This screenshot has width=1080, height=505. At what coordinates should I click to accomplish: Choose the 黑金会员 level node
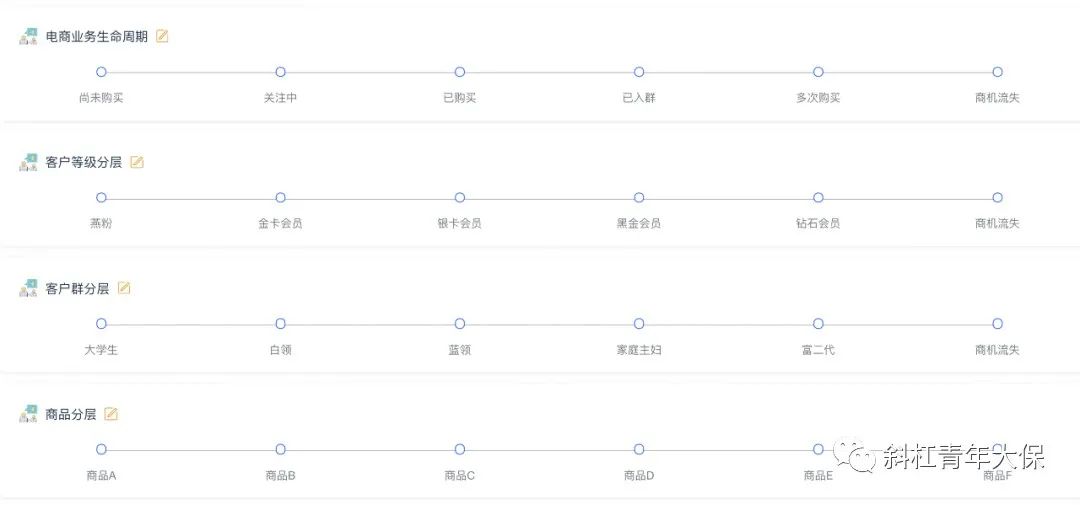coord(639,198)
